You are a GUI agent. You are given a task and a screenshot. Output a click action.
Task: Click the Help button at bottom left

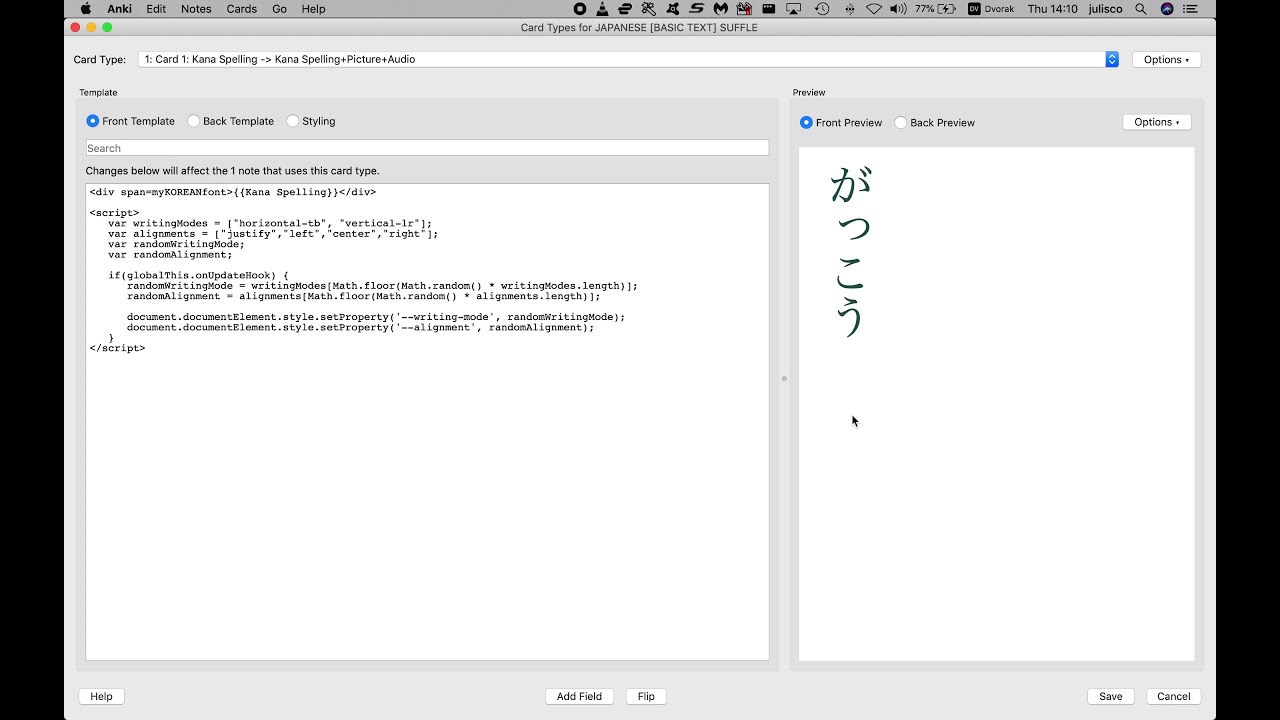tap(101, 696)
